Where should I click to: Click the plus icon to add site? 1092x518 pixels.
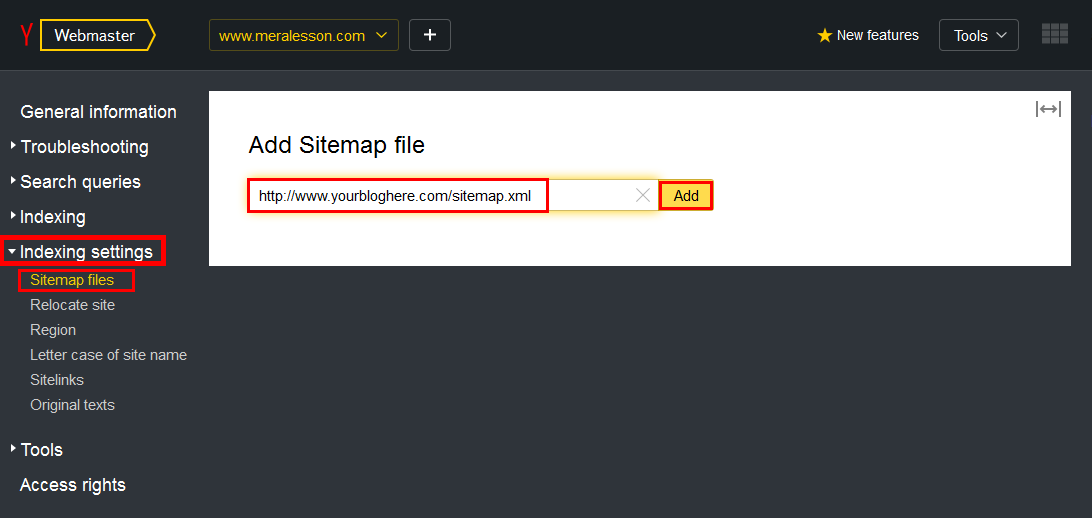click(x=430, y=35)
